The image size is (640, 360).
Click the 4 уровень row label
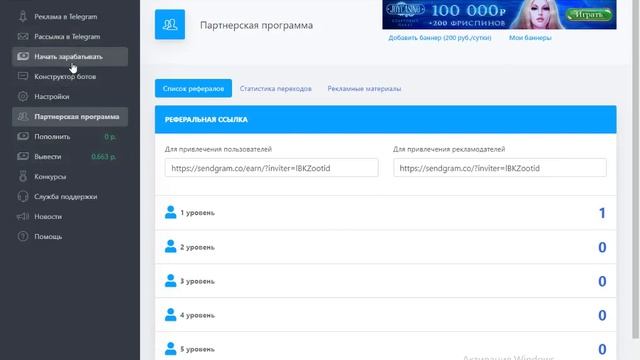198,315
